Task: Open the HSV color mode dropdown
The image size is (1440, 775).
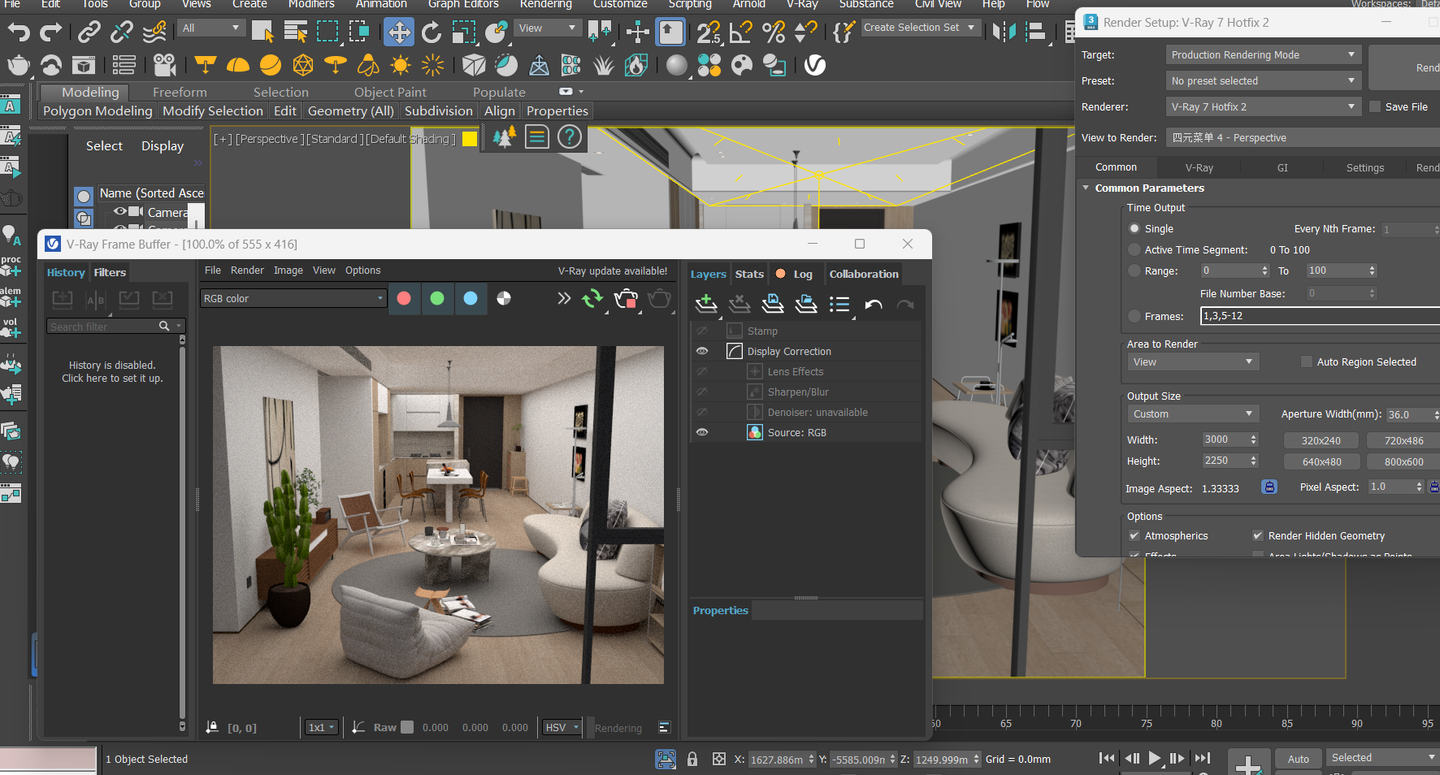Action: [x=562, y=727]
